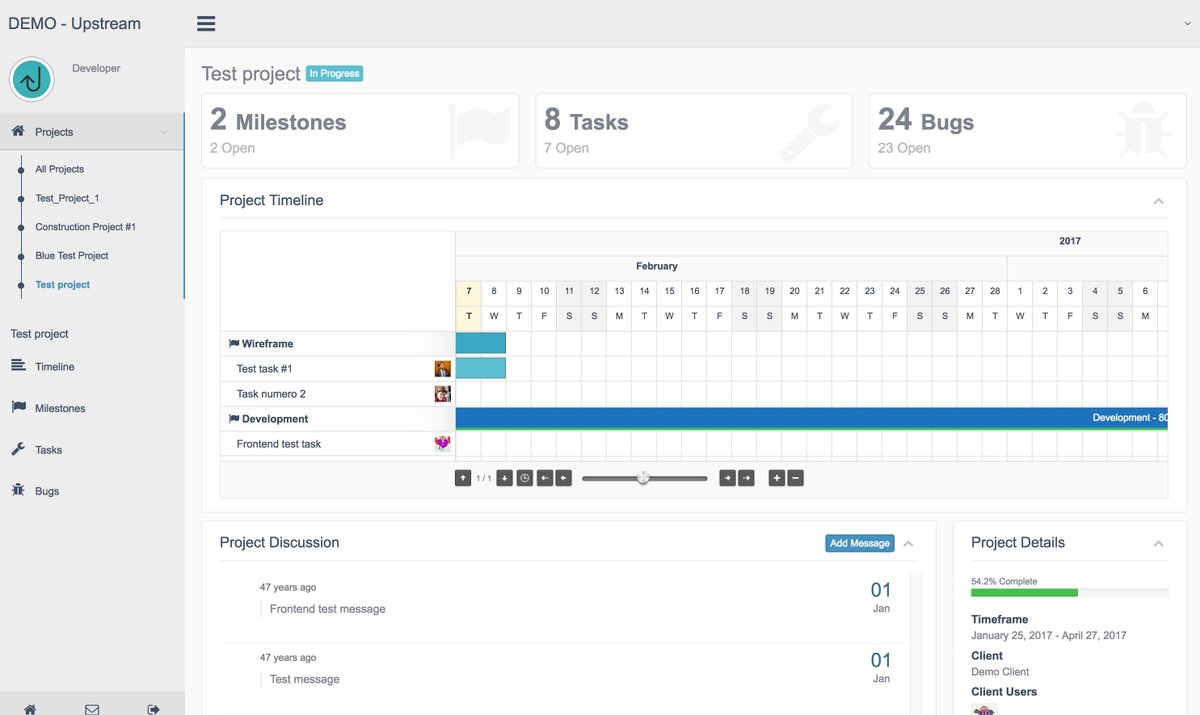
Task: Open the top-right user dropdown chevron
Action: (x=1187, y=23)
